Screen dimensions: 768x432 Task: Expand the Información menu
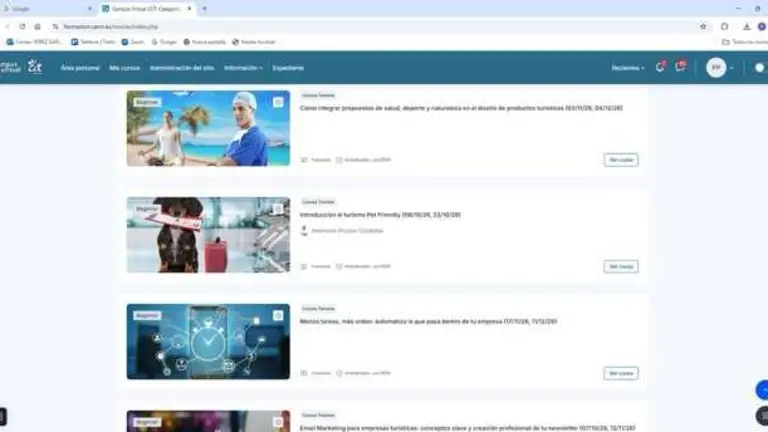(x=243, y=68)
